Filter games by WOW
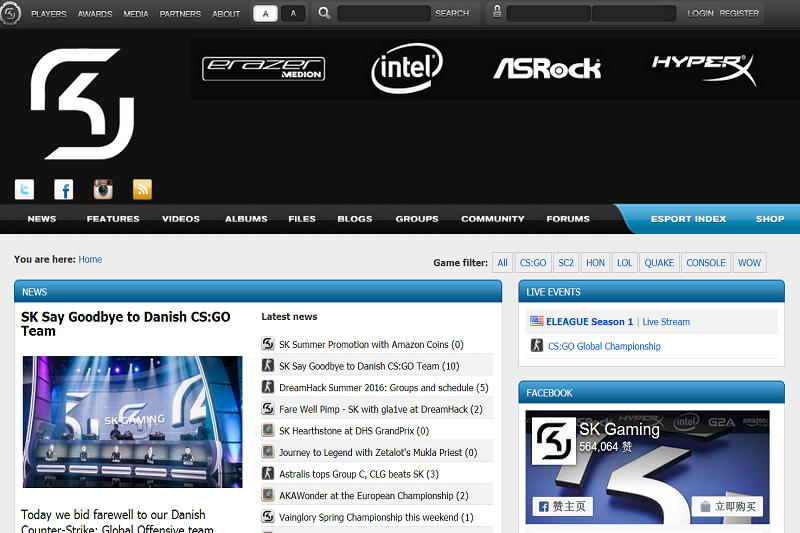The width and height of the screenshot is (800, 533). [749, 263]
